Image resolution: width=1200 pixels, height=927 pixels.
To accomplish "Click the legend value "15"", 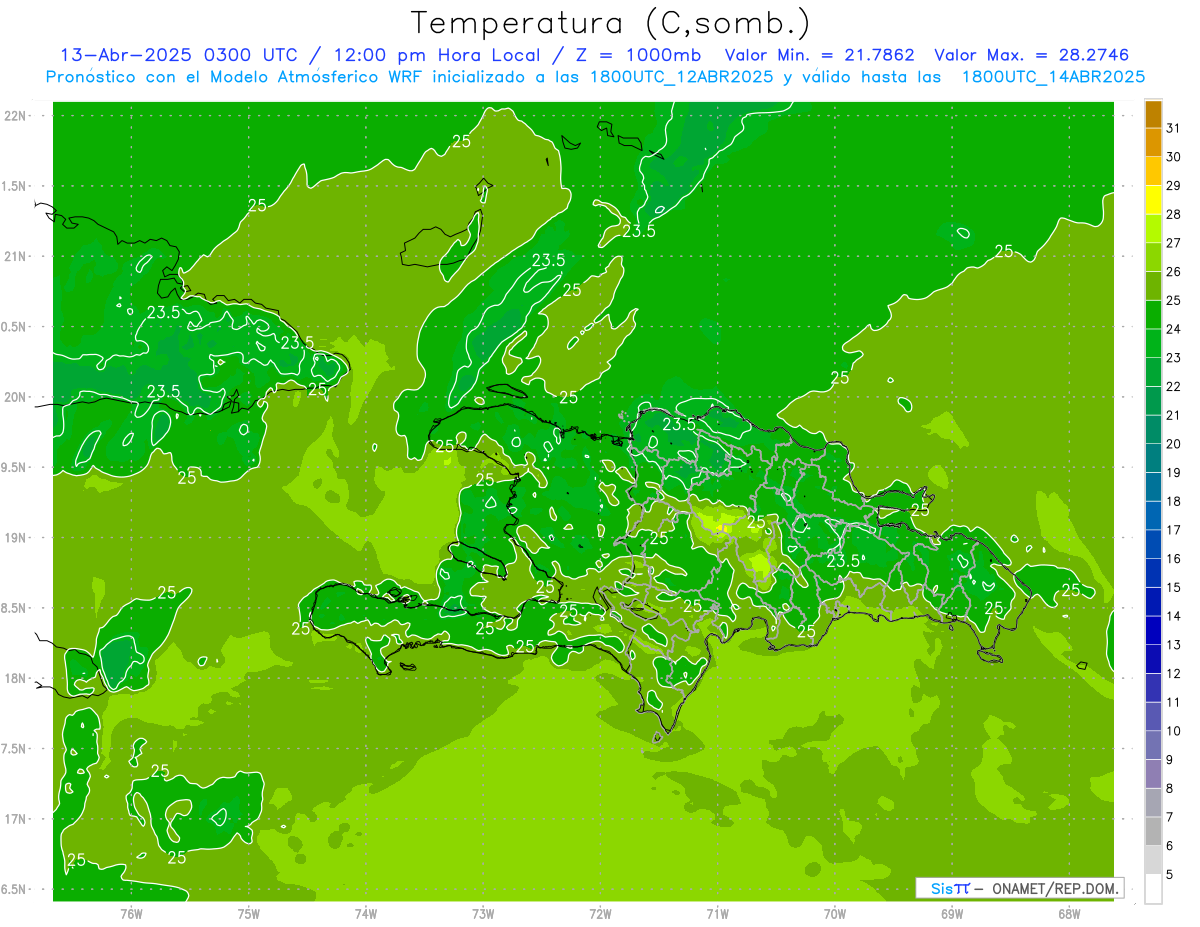I will [1174, 587].
